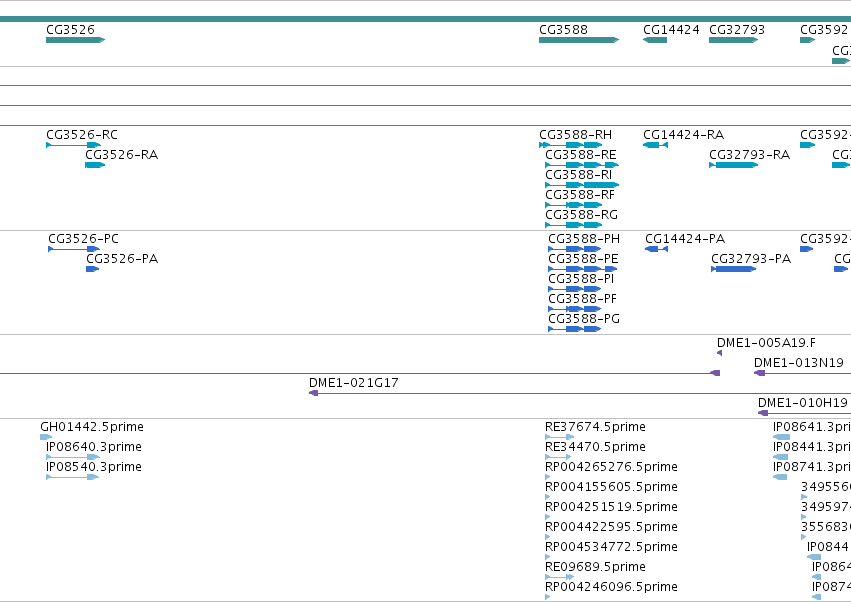This screenshot has height=602, width=851.
Task: Select the DME1-010H19 clone label
Action: point(803,403)
